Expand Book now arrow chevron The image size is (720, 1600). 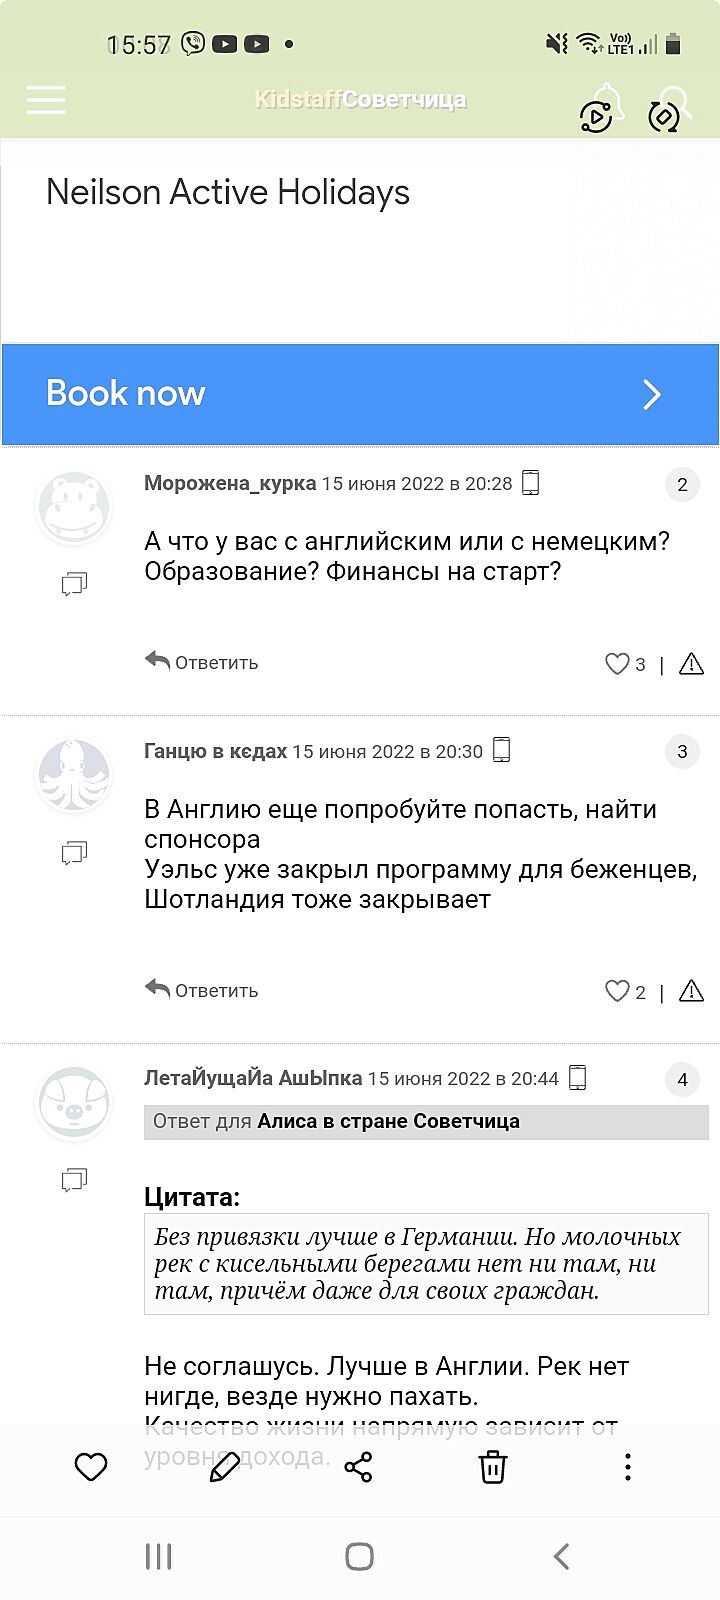point(652,395)
